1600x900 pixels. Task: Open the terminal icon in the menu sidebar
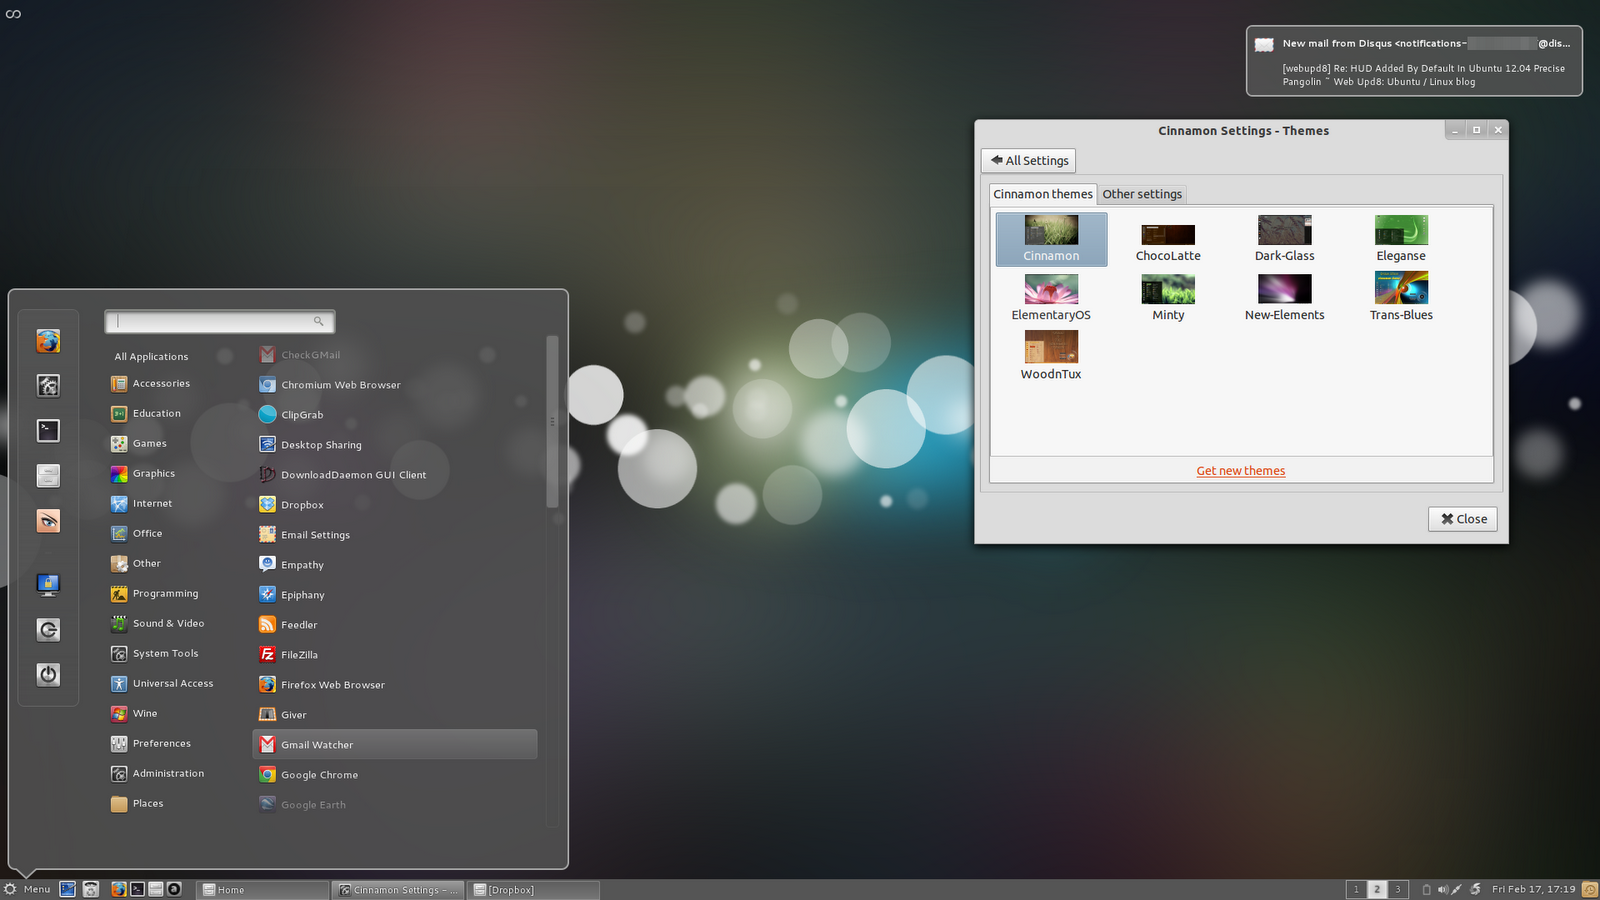point(48,430)
